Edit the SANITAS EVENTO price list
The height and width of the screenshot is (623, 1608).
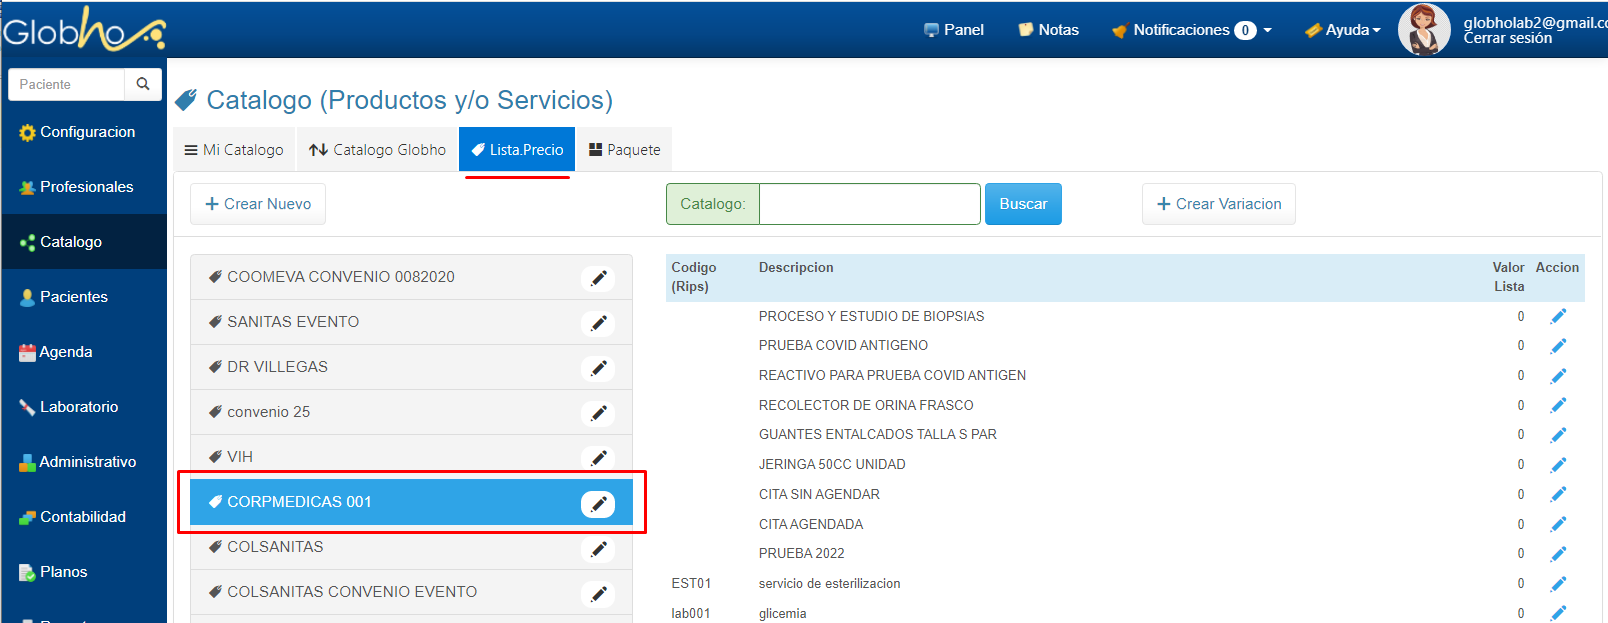598,323
